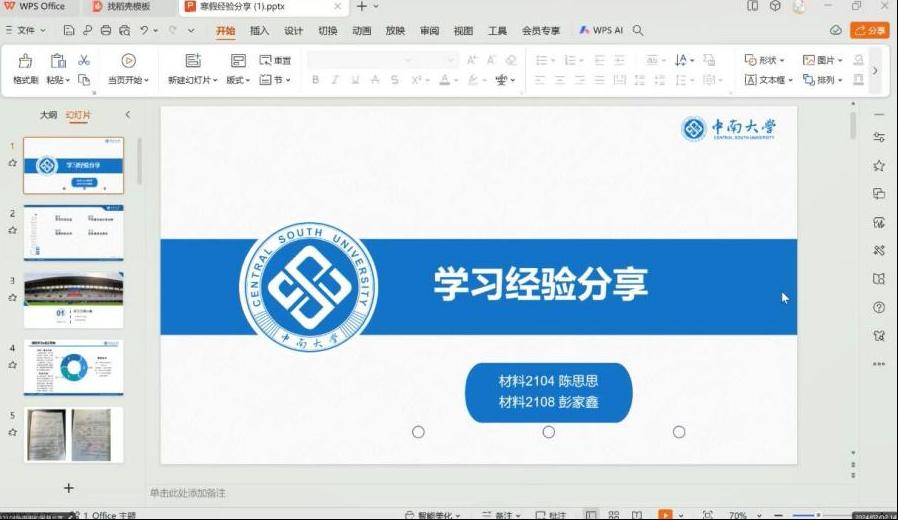Click the scissors cut icon

pos(84,61)
